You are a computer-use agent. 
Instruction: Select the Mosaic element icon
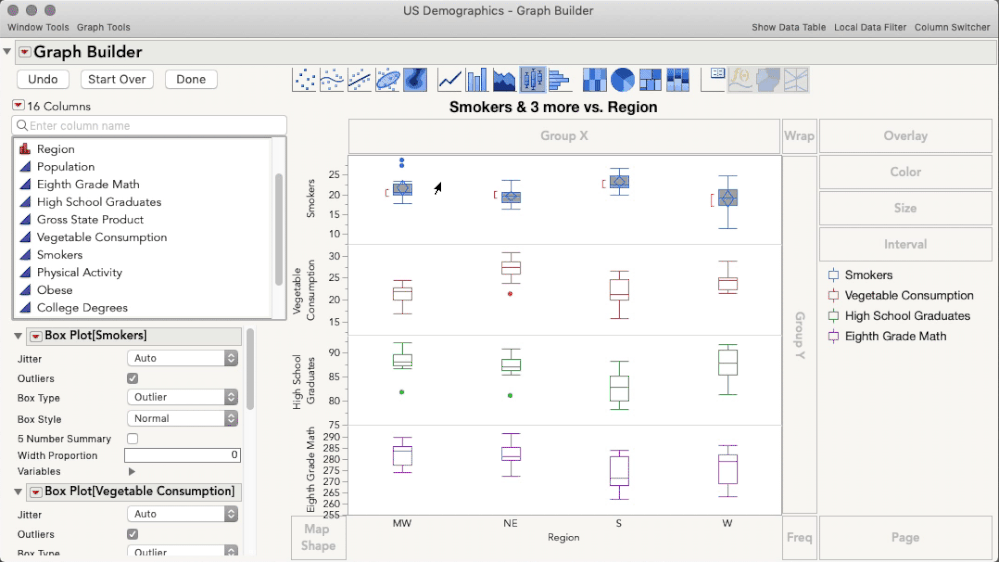[x=677, y=80]
